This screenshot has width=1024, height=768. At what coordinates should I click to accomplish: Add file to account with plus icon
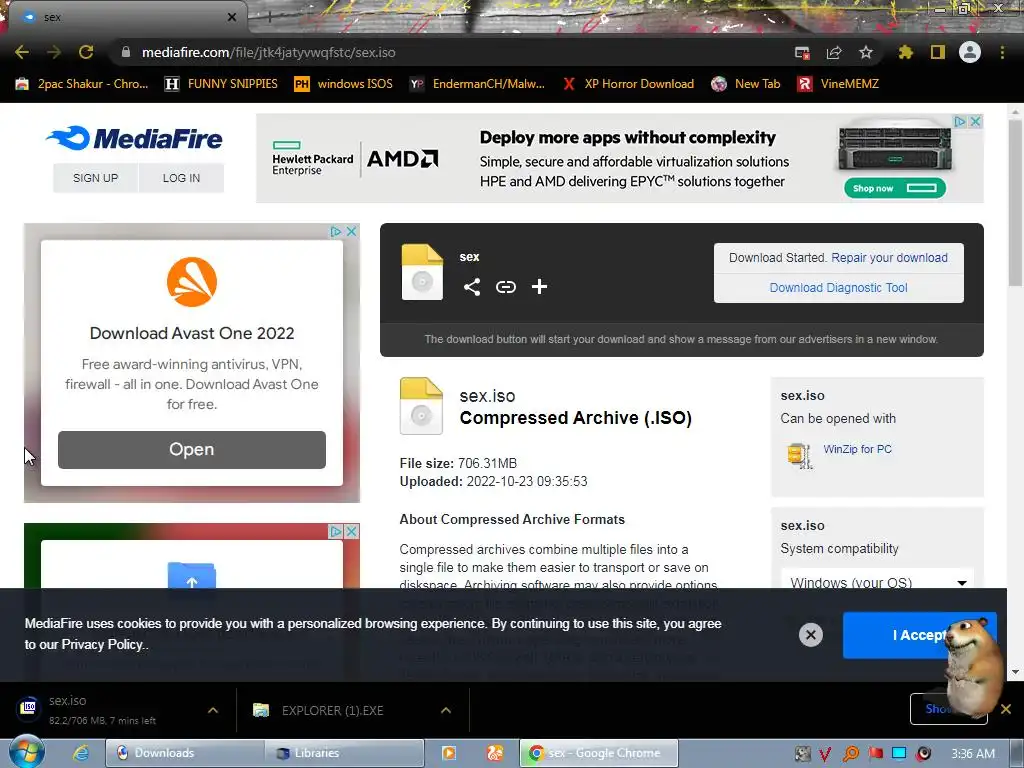click(x=539, y=287)
